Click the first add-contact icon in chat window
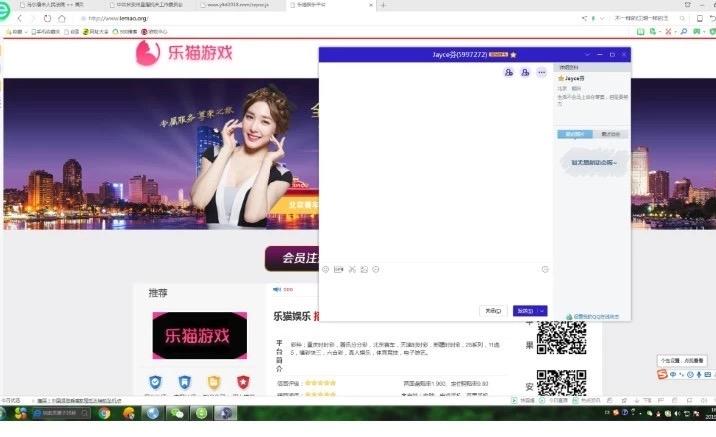 [508, 72]
